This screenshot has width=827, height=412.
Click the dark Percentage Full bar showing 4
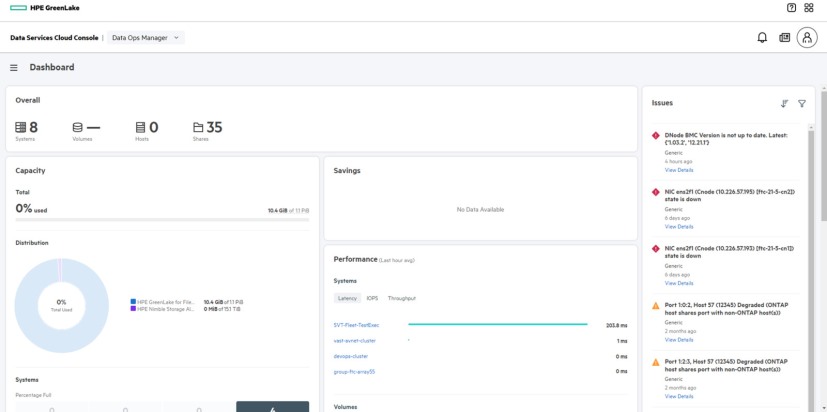pyautogui.click(x=273, y=407)
